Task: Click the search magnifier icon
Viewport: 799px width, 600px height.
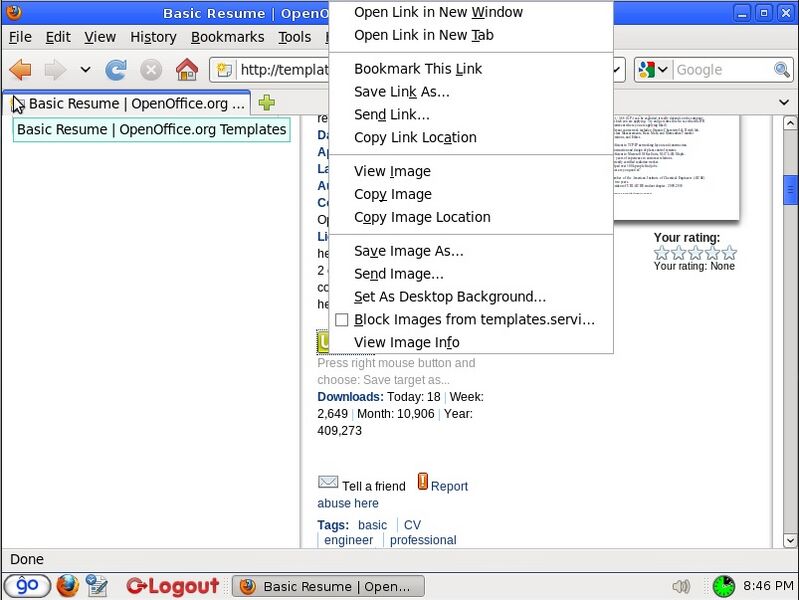Action: coord(782,69)
